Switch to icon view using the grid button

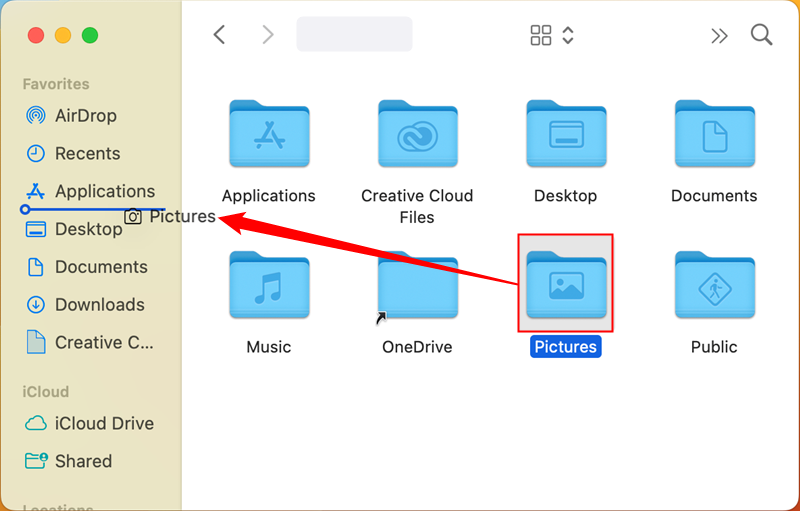pyautogui.click(x=541, y=35)
